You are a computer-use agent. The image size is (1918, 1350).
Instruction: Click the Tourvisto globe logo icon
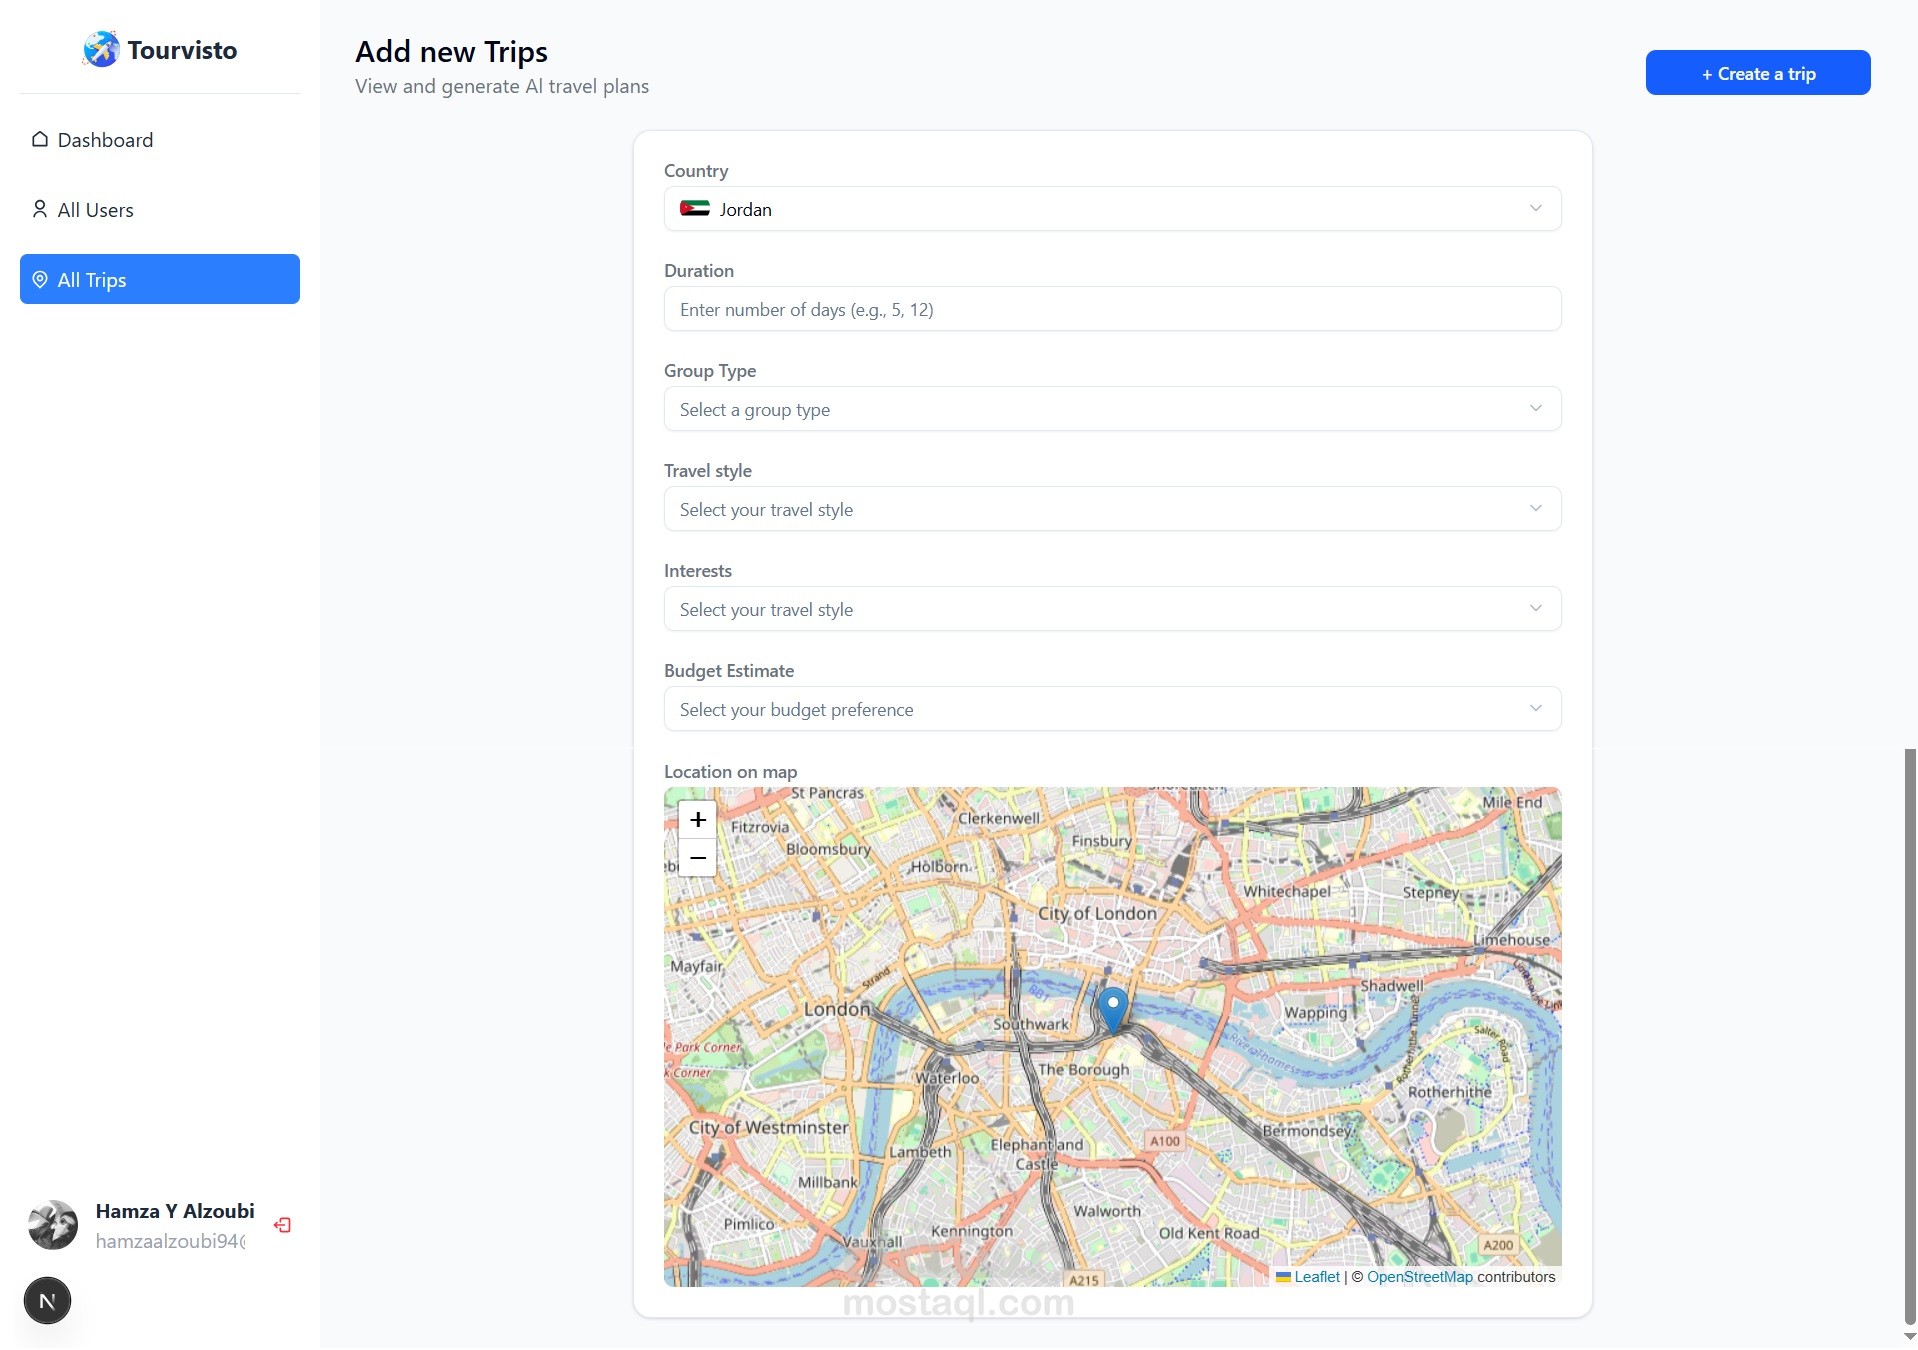click(101, 49)
